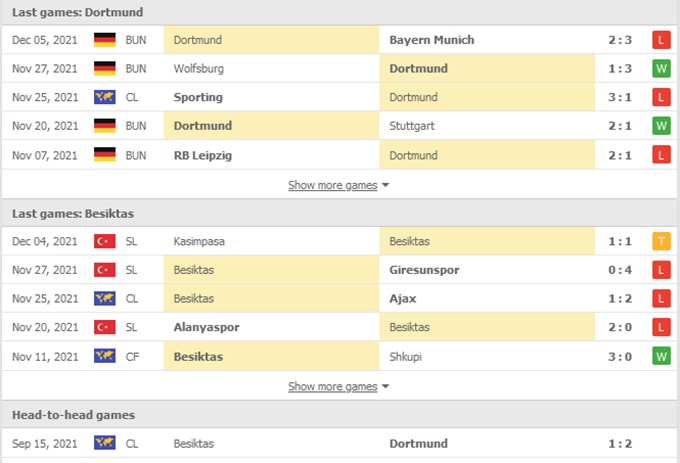The image size is (680, 463).
Task: Click green W badge for Shkupi match
Action: 660,356
